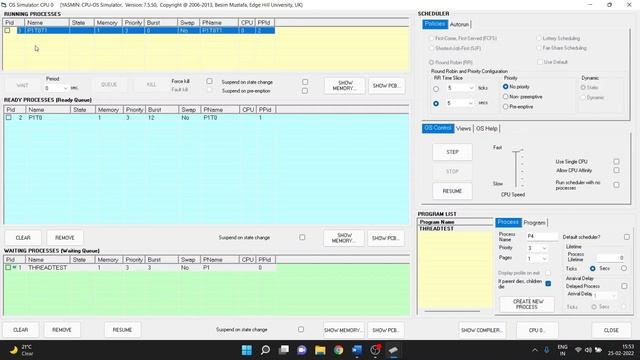The height and width of the screenshot is (360, 640).
Task: Click the volume icon in system tray
Action: tap(588, 350)
